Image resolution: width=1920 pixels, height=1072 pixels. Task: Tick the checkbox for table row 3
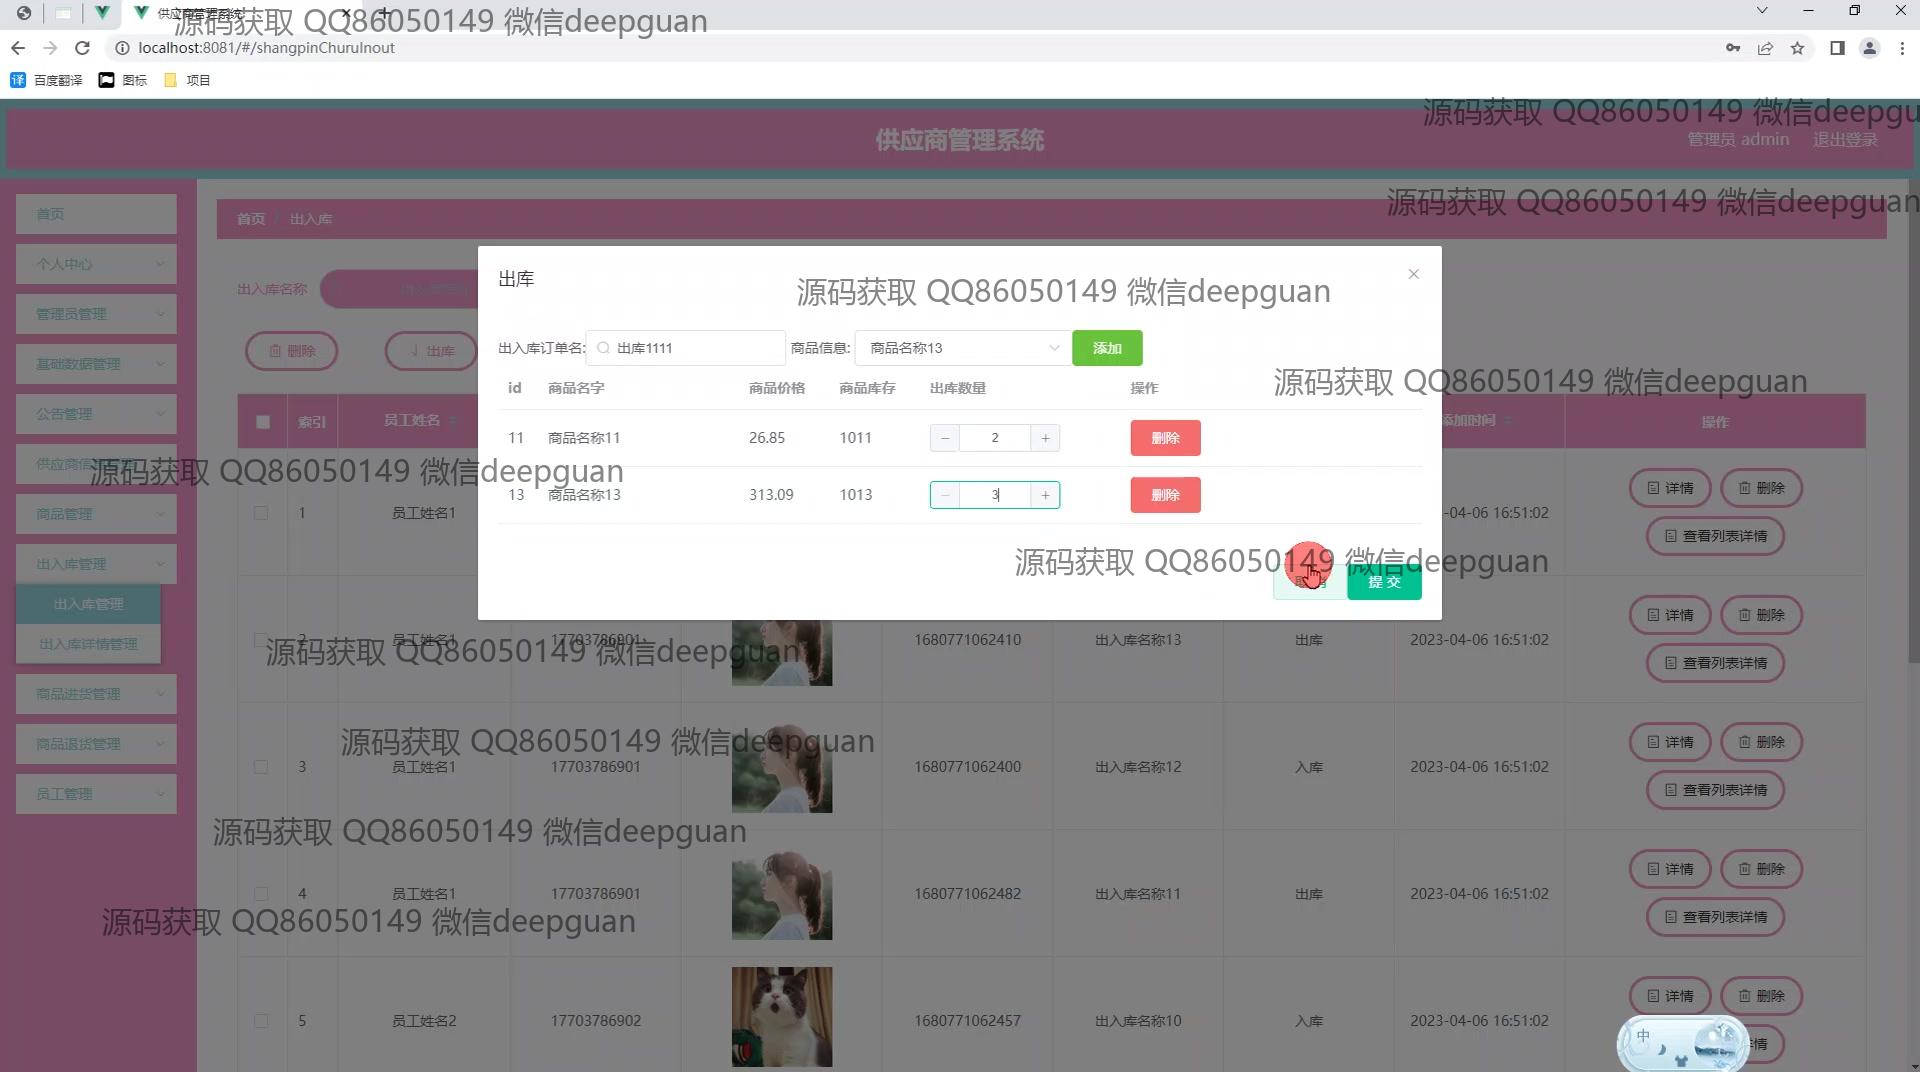tap(261, 767)
